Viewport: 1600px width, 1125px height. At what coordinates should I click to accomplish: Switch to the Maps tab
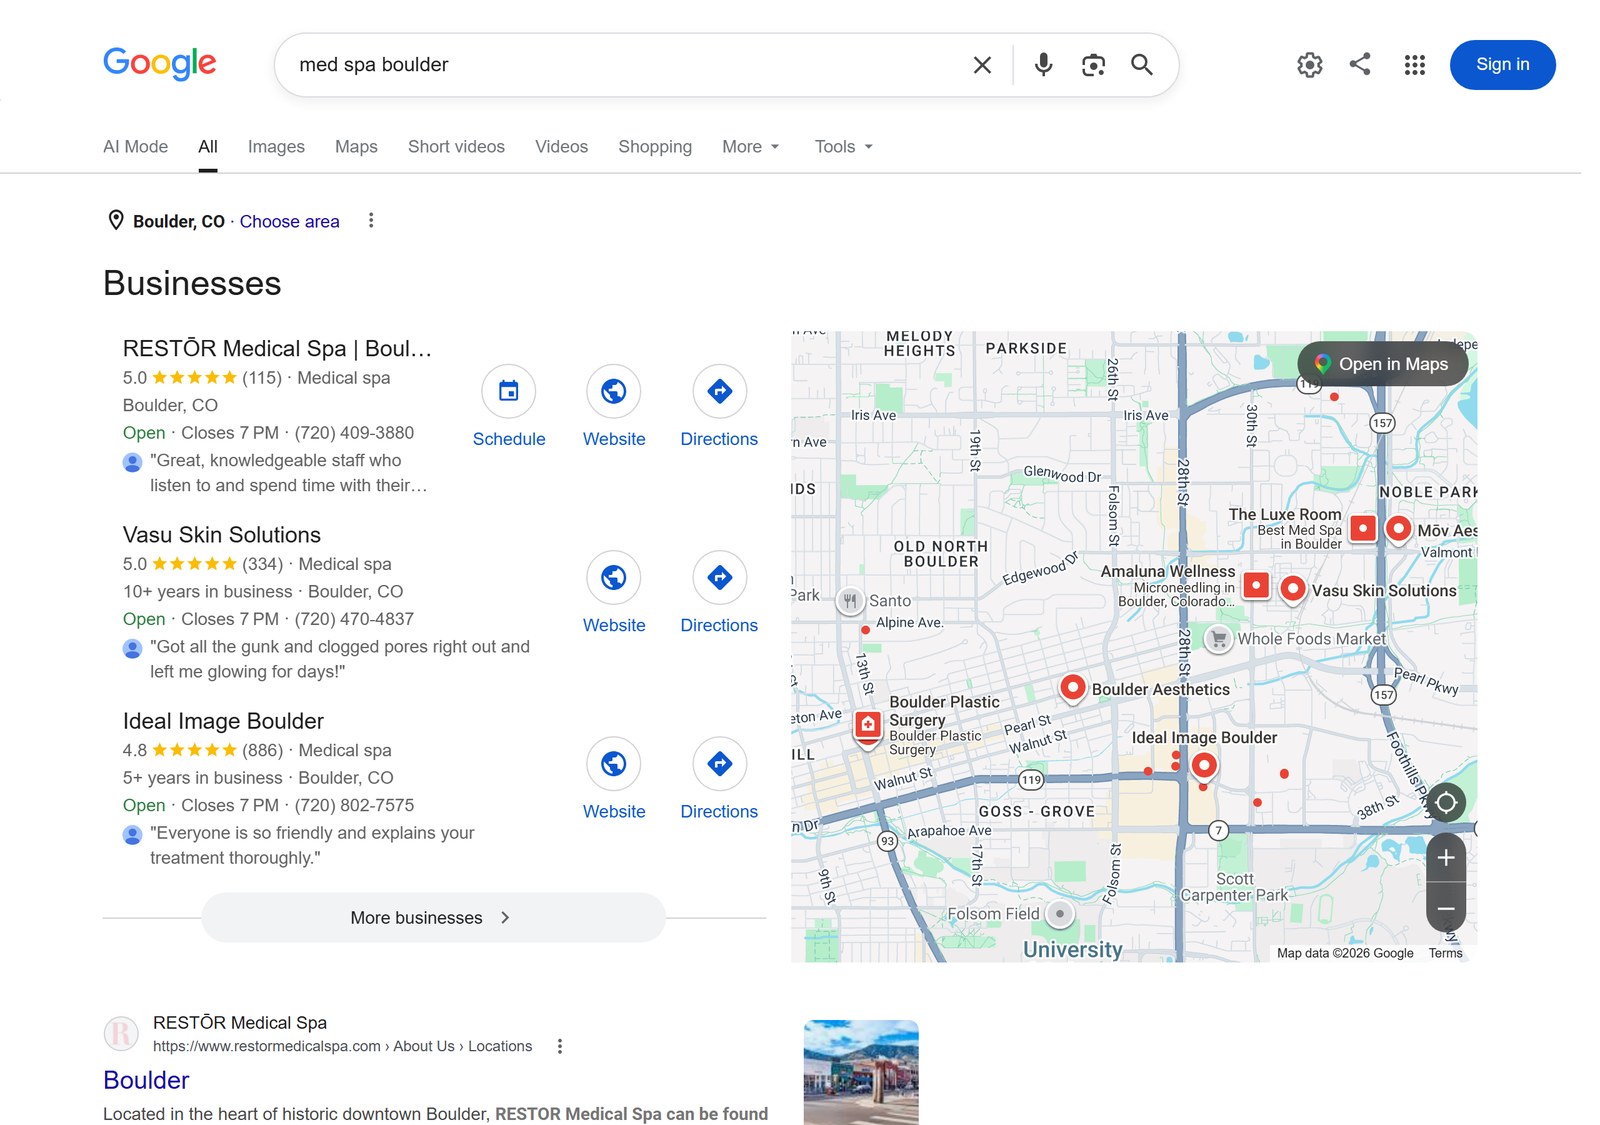[x=356, y=147]
